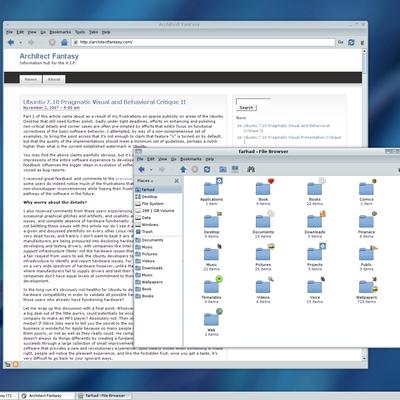Reload the page via the browser refresh icon
Image resolution: width=400 pixels, height=400 pixels.
click(351, 42)
